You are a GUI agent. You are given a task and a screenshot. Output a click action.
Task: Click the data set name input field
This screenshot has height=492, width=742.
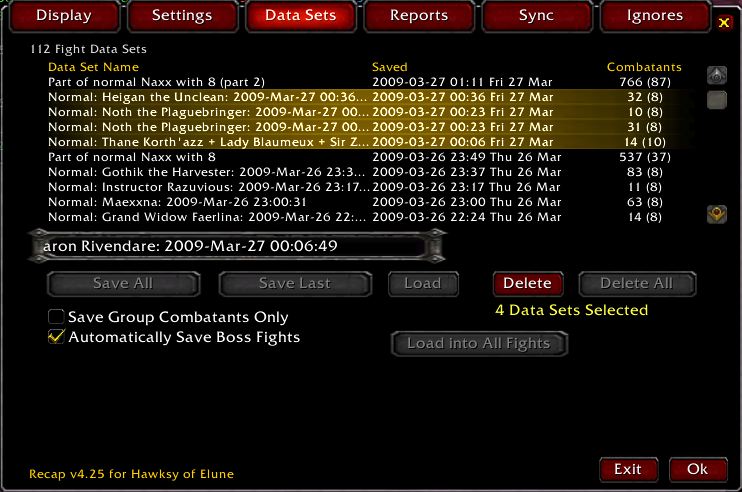click(x=237, y=246)
